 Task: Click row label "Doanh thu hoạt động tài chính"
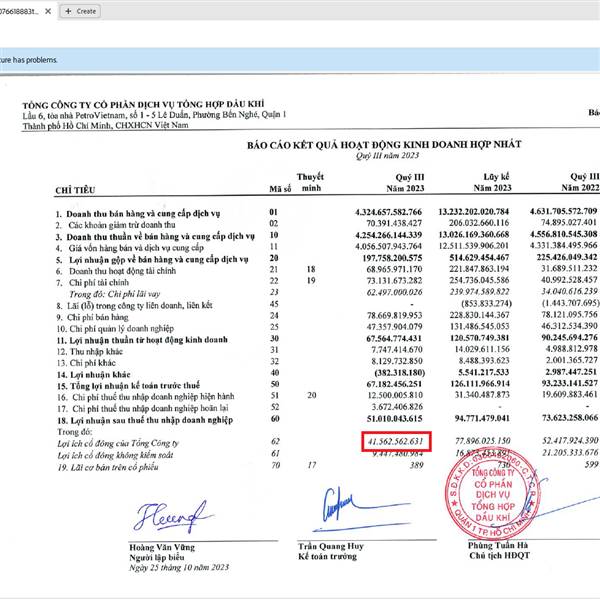pos(122,271)
